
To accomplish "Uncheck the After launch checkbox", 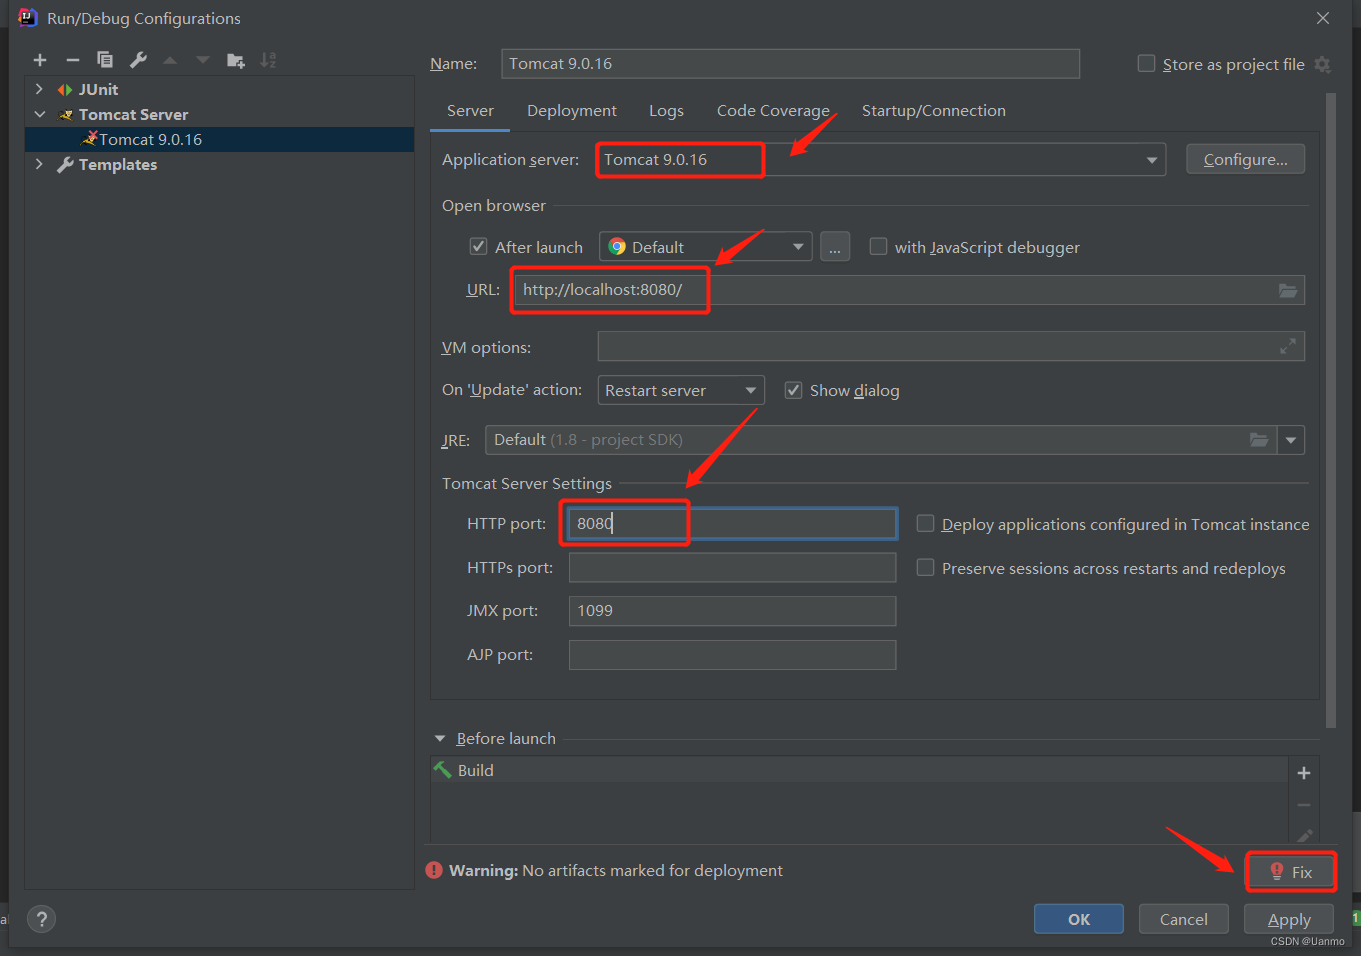I will tap(478, 246).
